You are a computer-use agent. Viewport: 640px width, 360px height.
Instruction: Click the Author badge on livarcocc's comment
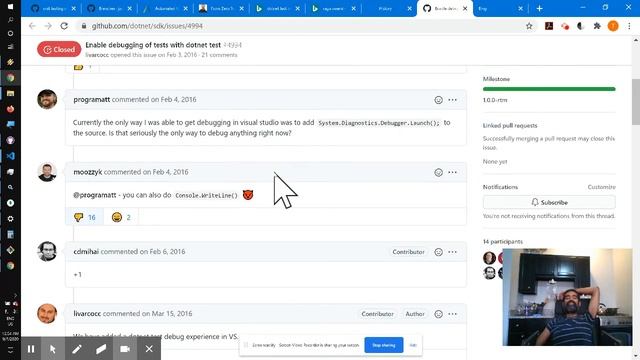415,314
